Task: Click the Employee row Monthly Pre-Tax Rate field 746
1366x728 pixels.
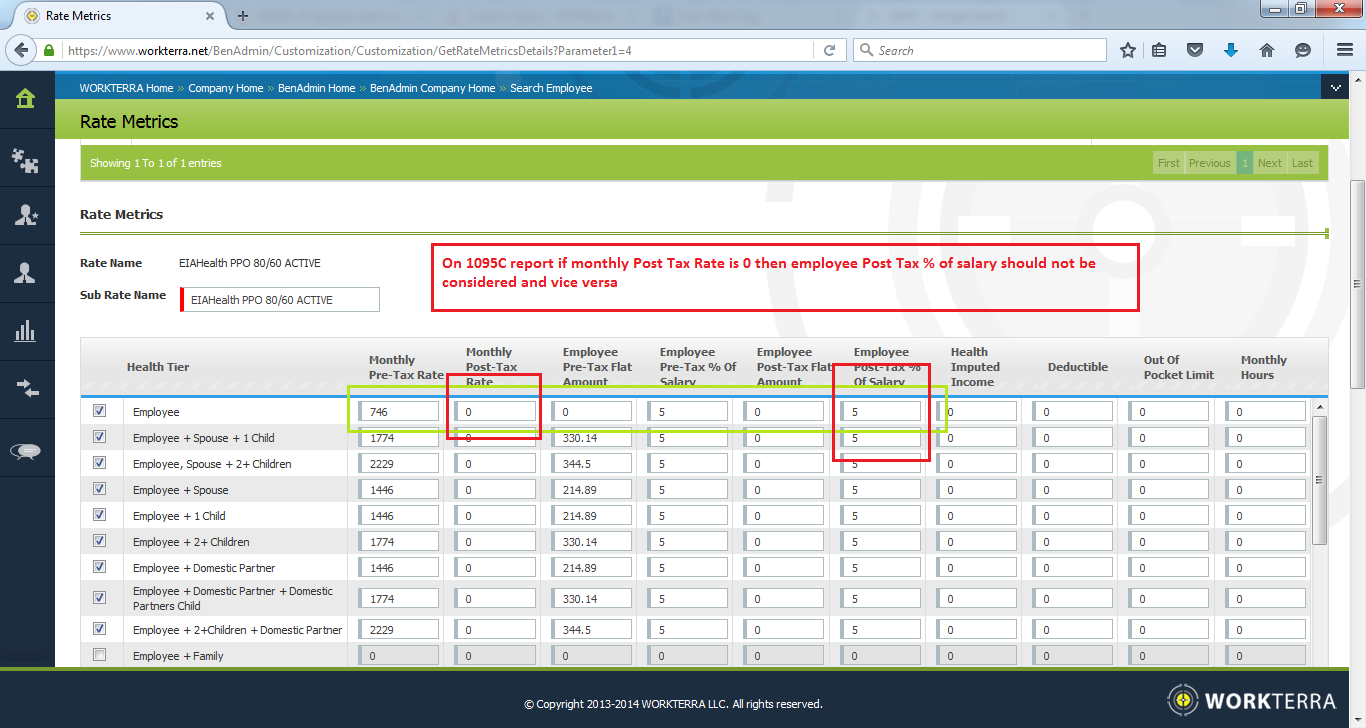Action: click(399, 411)
